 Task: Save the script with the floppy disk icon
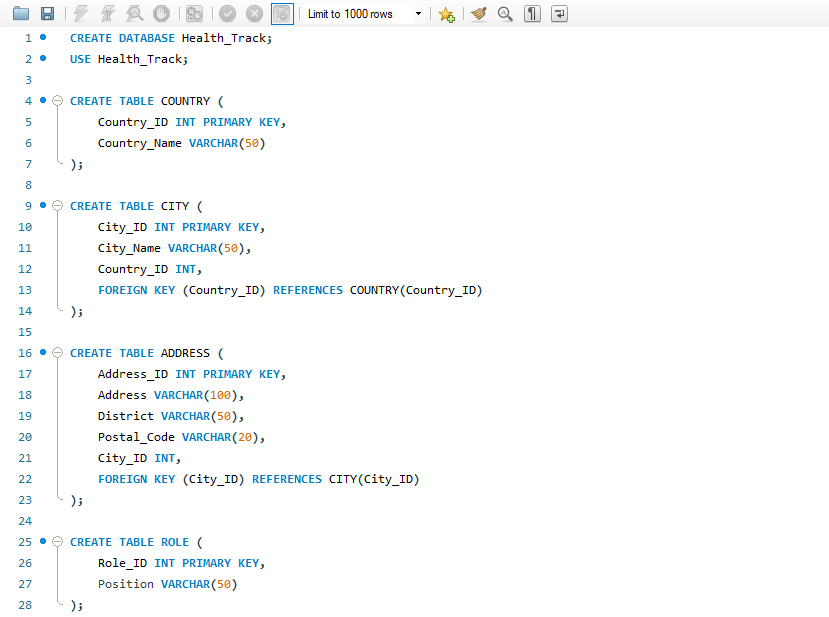click(46, 14)
